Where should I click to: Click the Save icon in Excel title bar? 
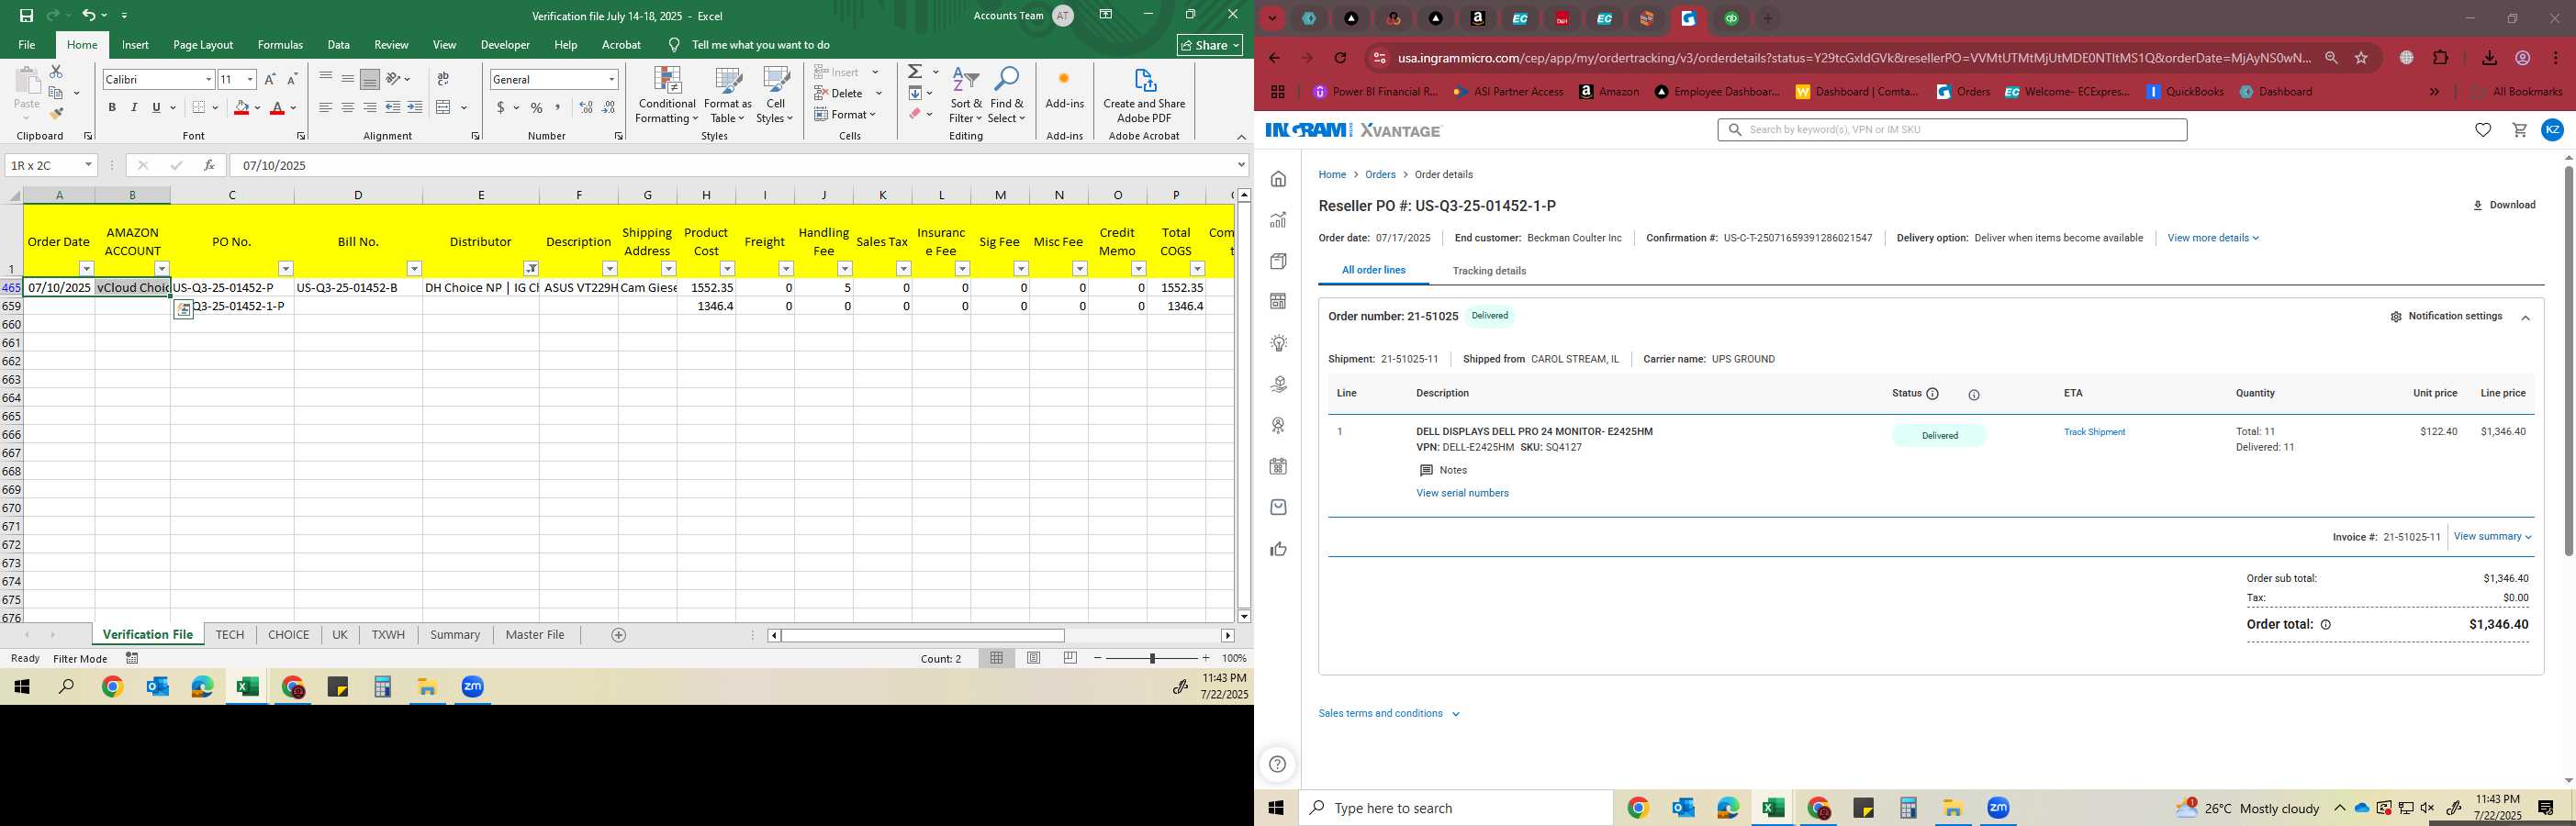[26, 15]
